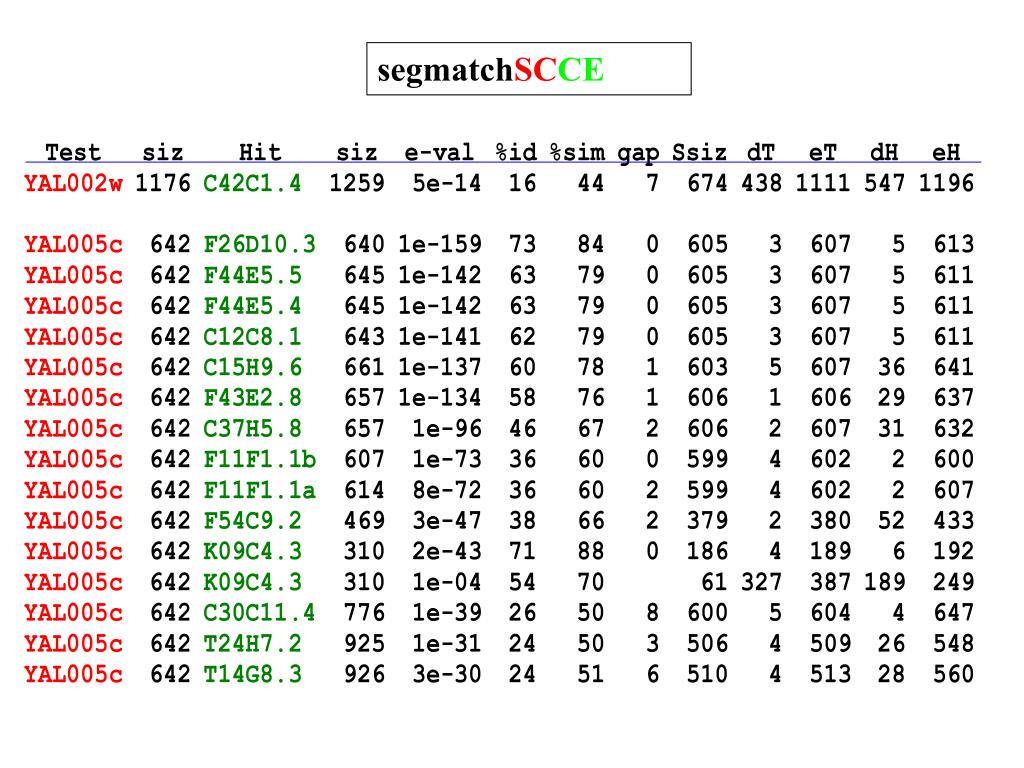
Task: Click the e-val column header
Action: [x=439, y=152]
